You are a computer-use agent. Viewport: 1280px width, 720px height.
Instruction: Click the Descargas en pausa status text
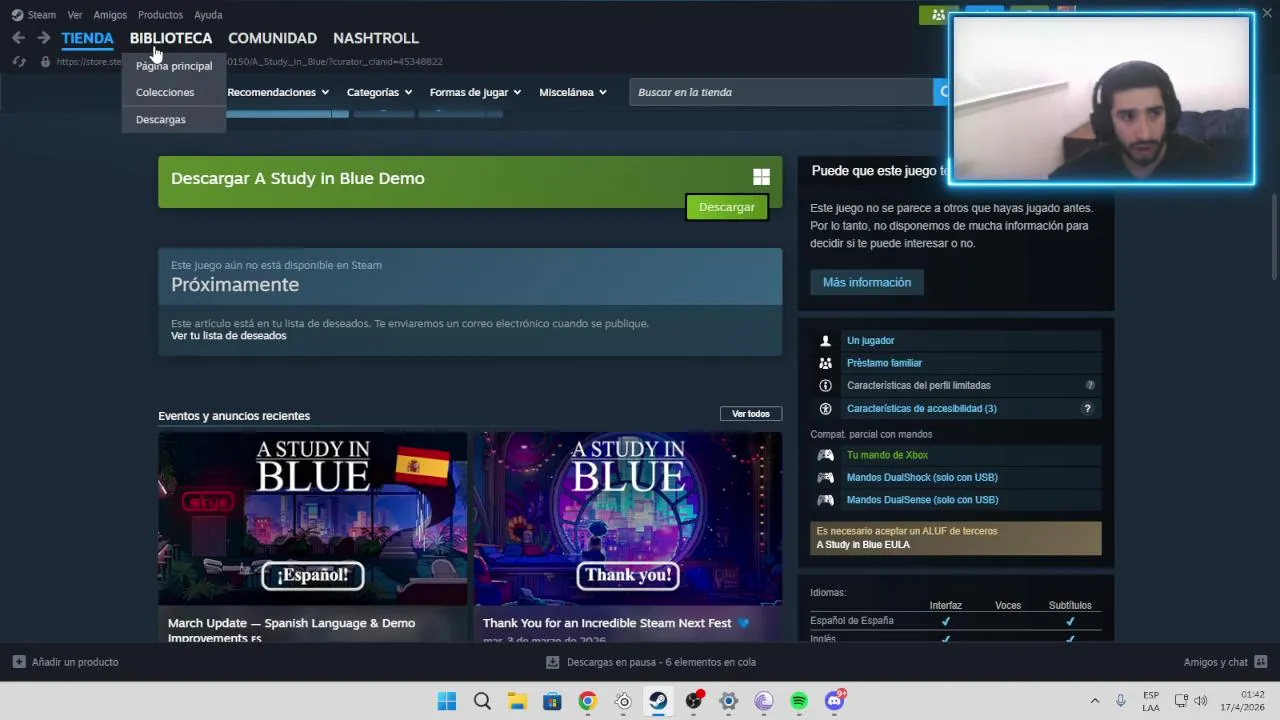click(x=661, y=662)
